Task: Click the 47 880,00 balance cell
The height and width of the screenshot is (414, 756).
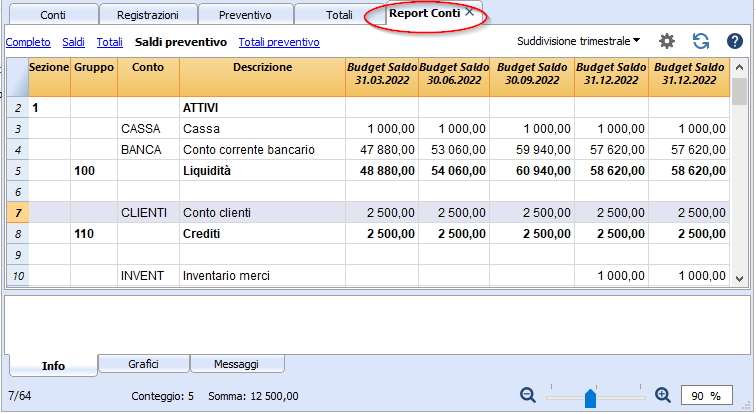Action: (382, 149)
